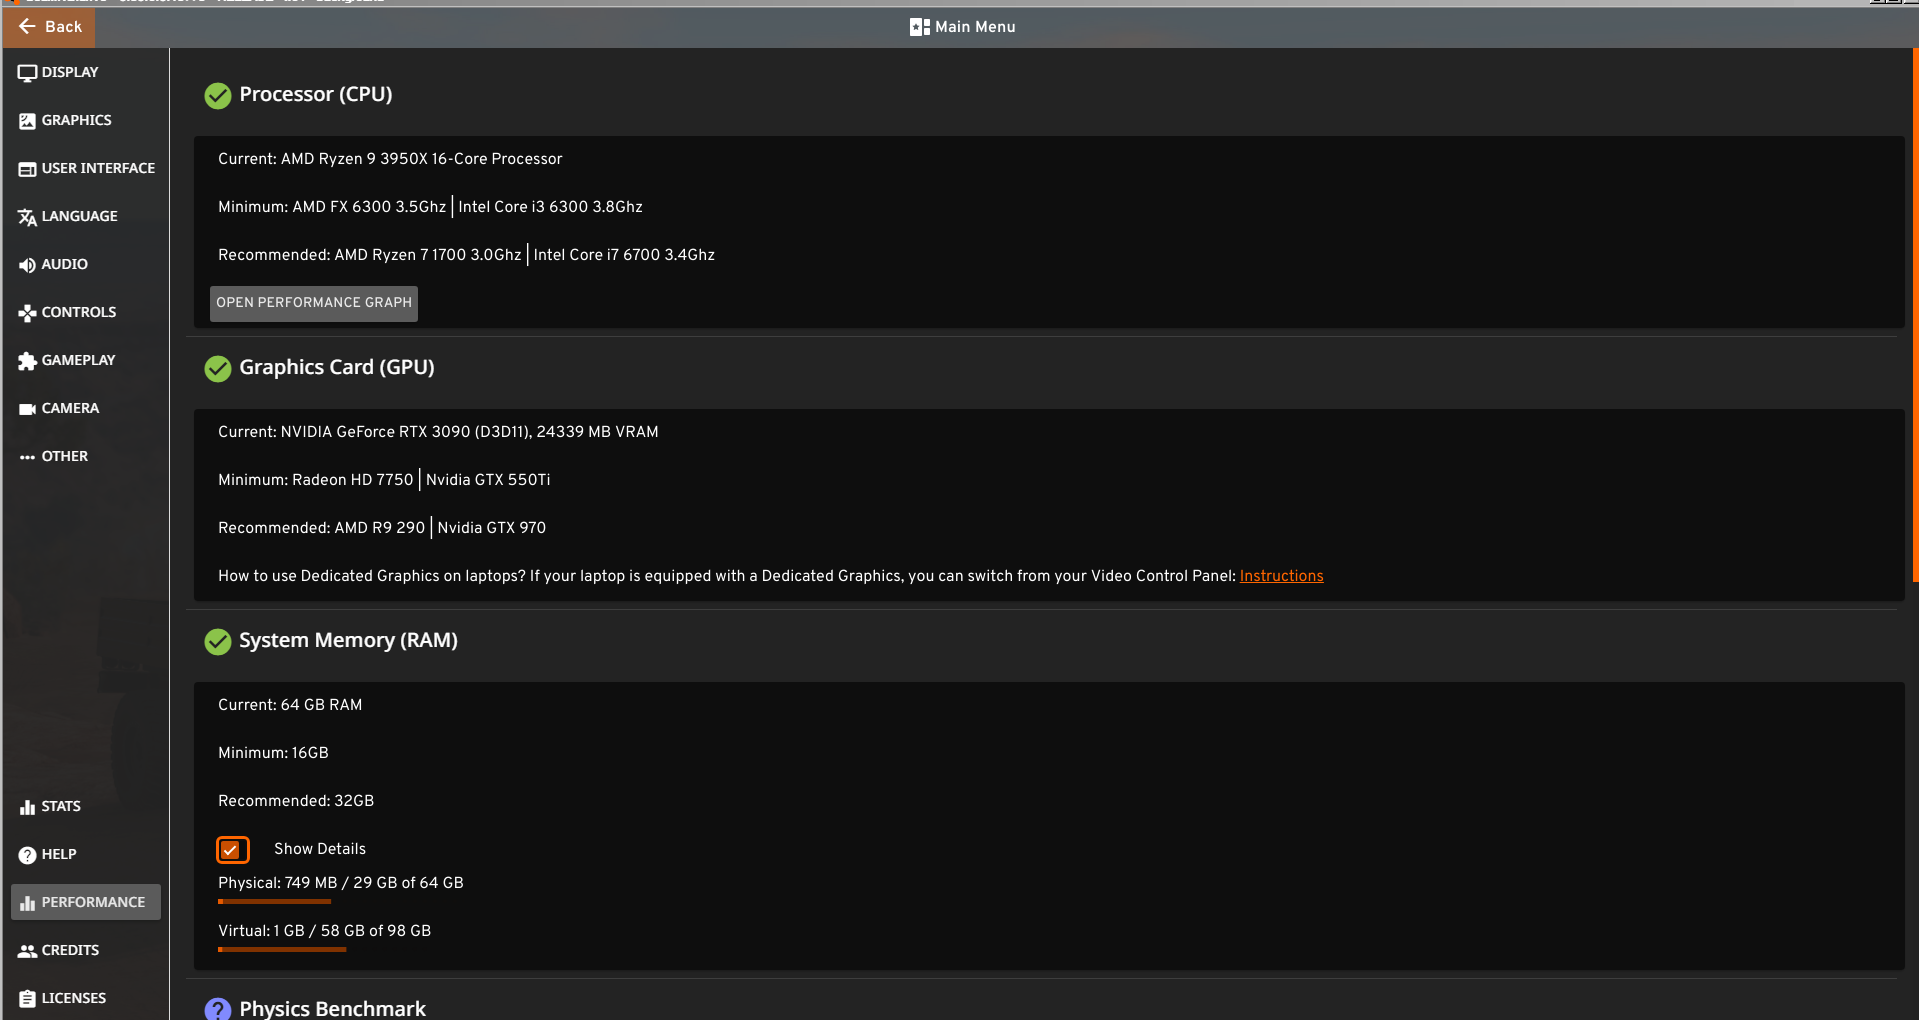Select the Performance sidebar entry
Viewport: 1919px width, 1020px height.
tap(86, 902)
